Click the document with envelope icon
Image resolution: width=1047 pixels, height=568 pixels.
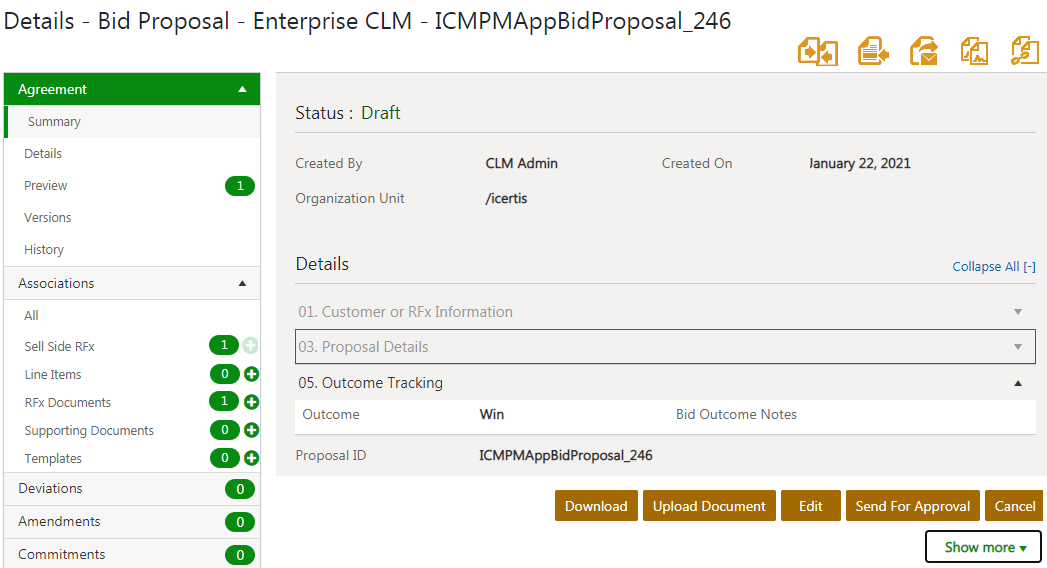923,51
